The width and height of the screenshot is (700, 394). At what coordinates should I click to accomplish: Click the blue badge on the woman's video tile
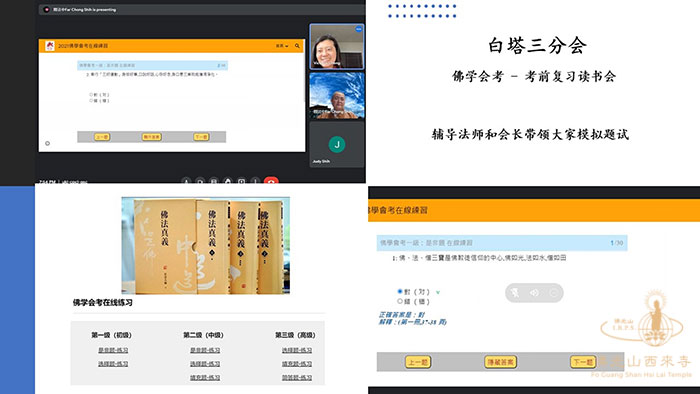pos(358,29)
